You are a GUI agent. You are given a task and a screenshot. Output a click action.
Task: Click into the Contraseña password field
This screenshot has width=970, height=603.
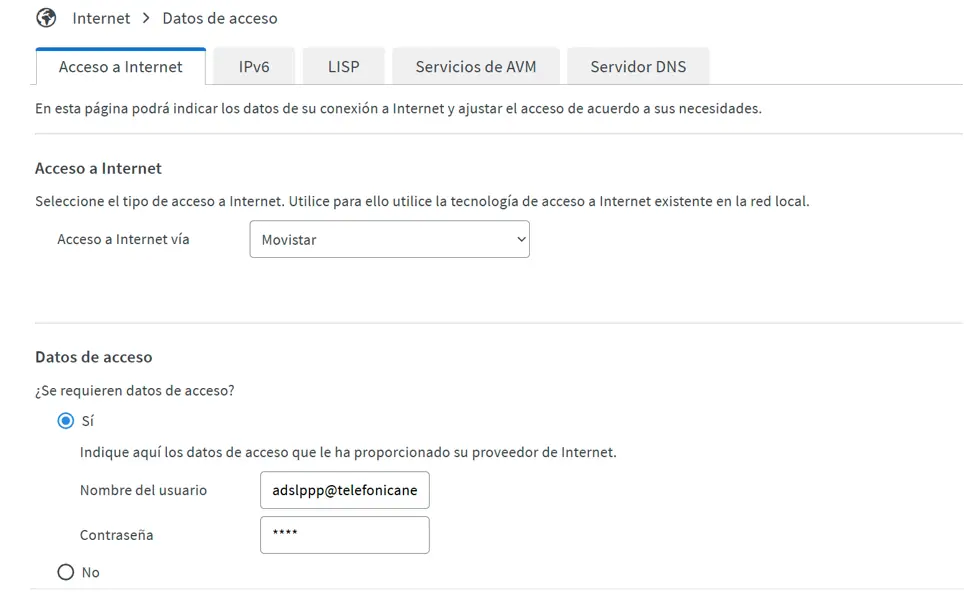(345, 535)
